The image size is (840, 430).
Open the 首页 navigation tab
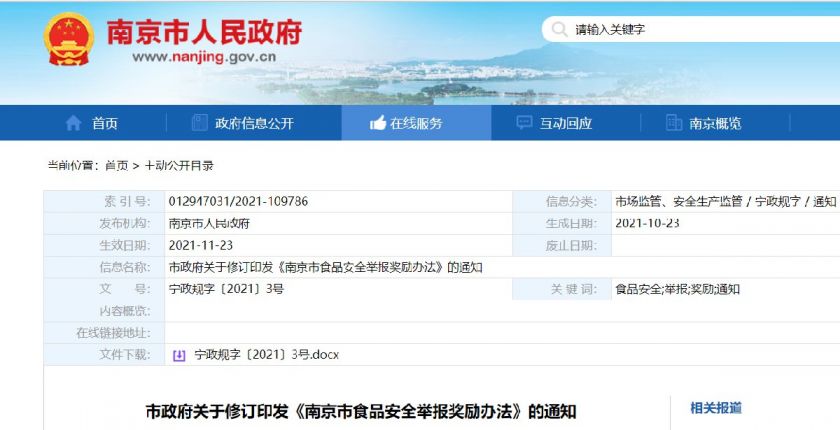coord(91,123)
